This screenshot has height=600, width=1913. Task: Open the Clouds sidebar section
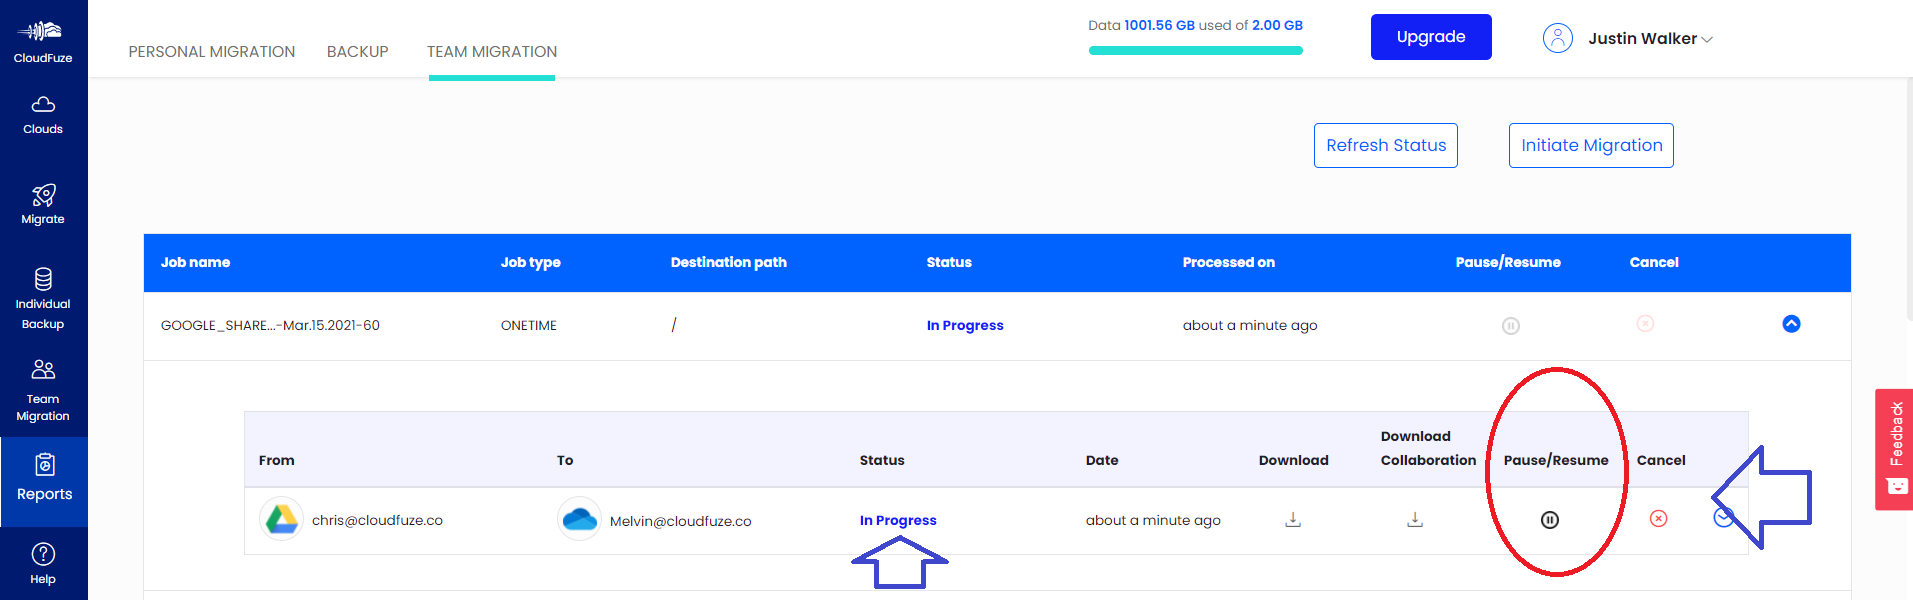coord(43,115)
